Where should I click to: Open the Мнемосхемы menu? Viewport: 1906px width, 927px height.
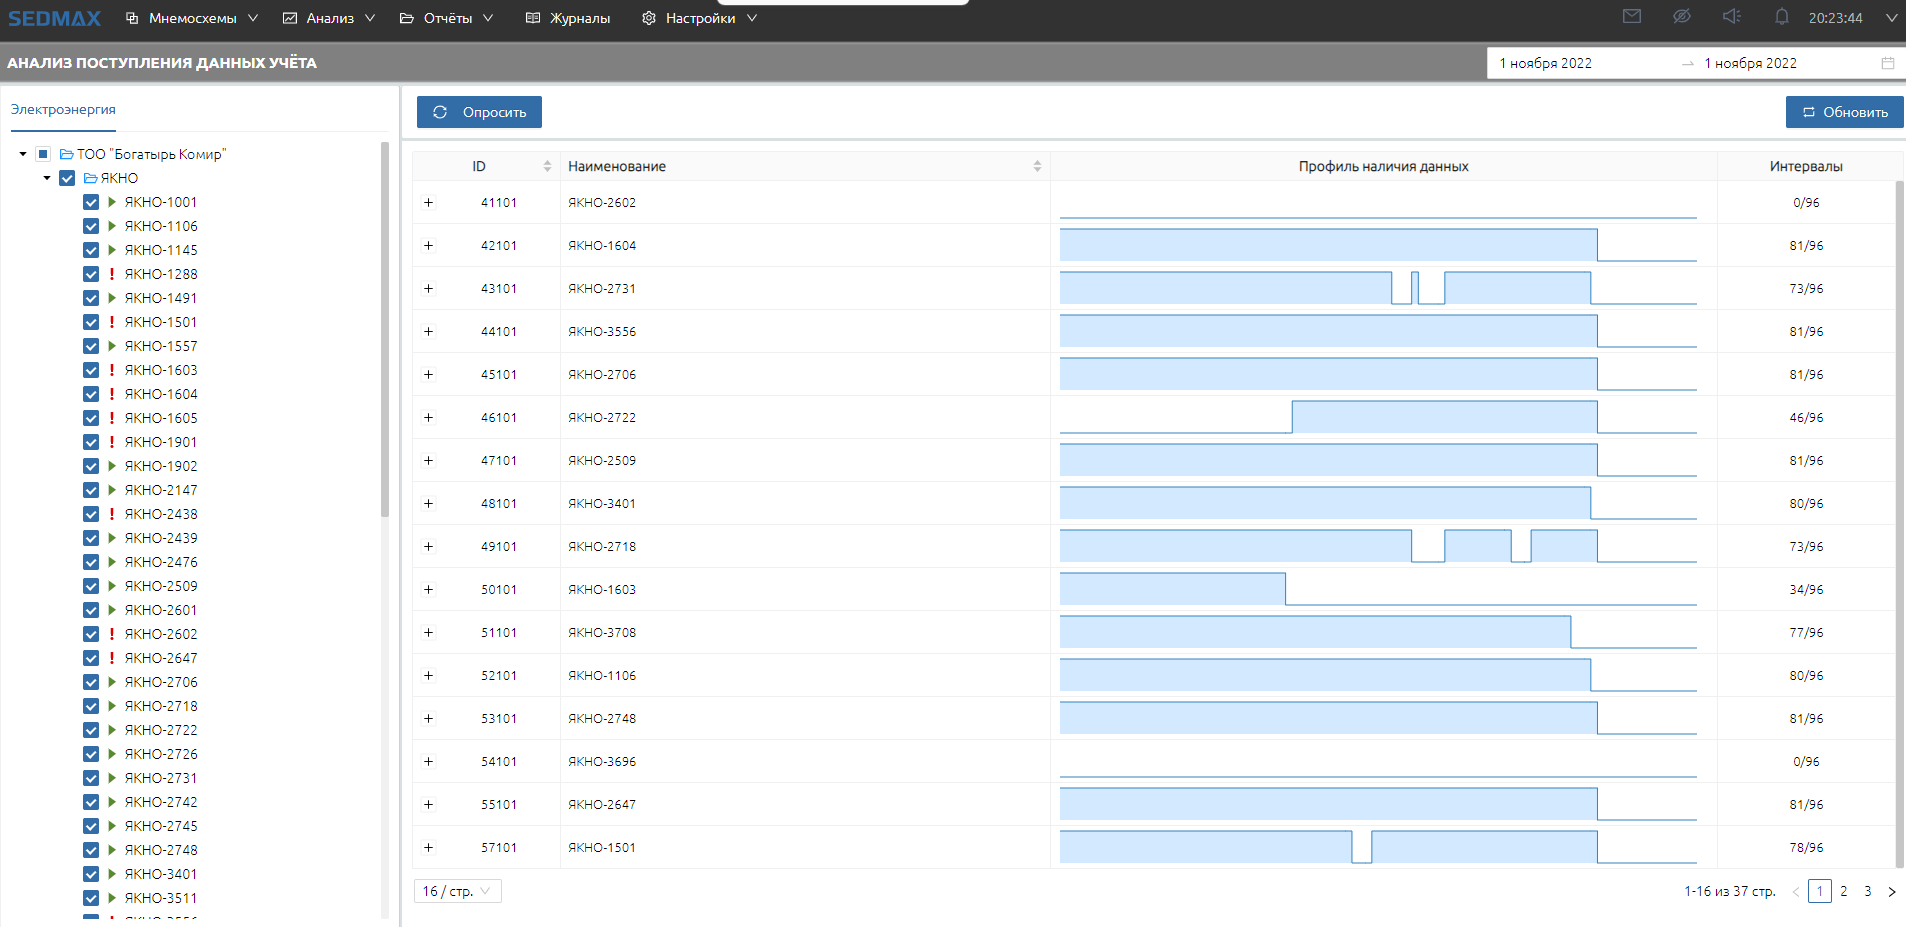pos(192,18)
